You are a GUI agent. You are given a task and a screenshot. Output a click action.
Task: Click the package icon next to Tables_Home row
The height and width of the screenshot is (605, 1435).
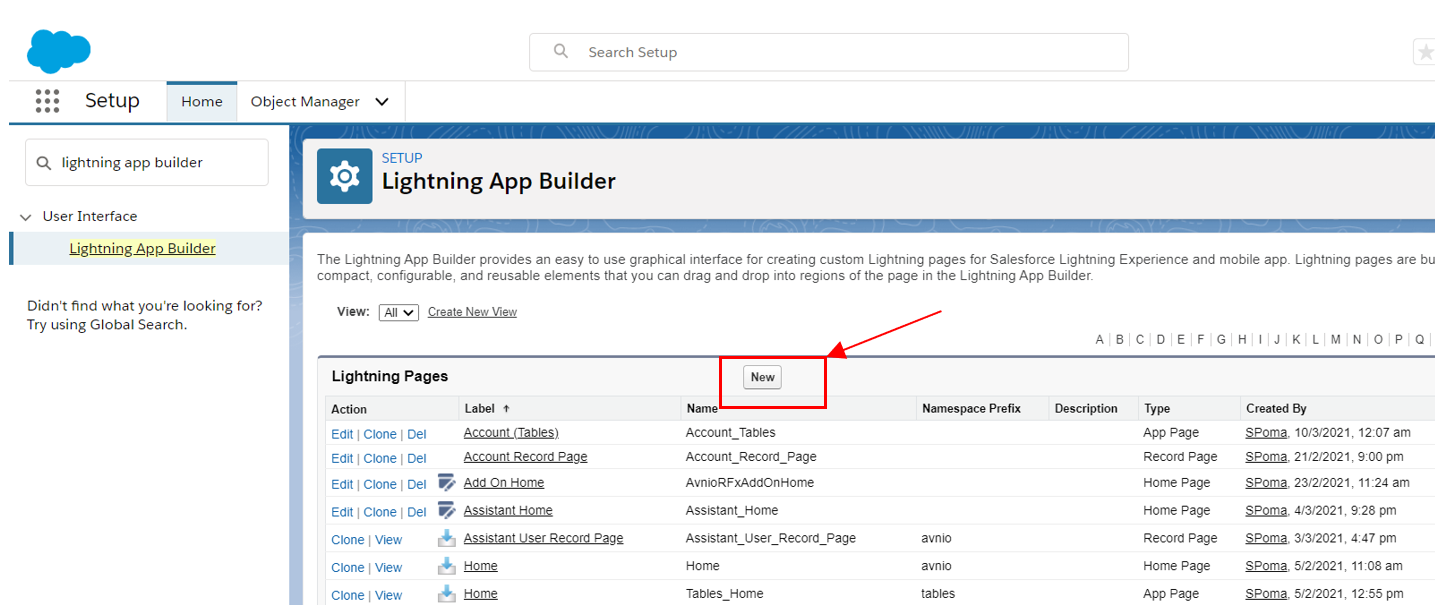click(x=447, y=594)
